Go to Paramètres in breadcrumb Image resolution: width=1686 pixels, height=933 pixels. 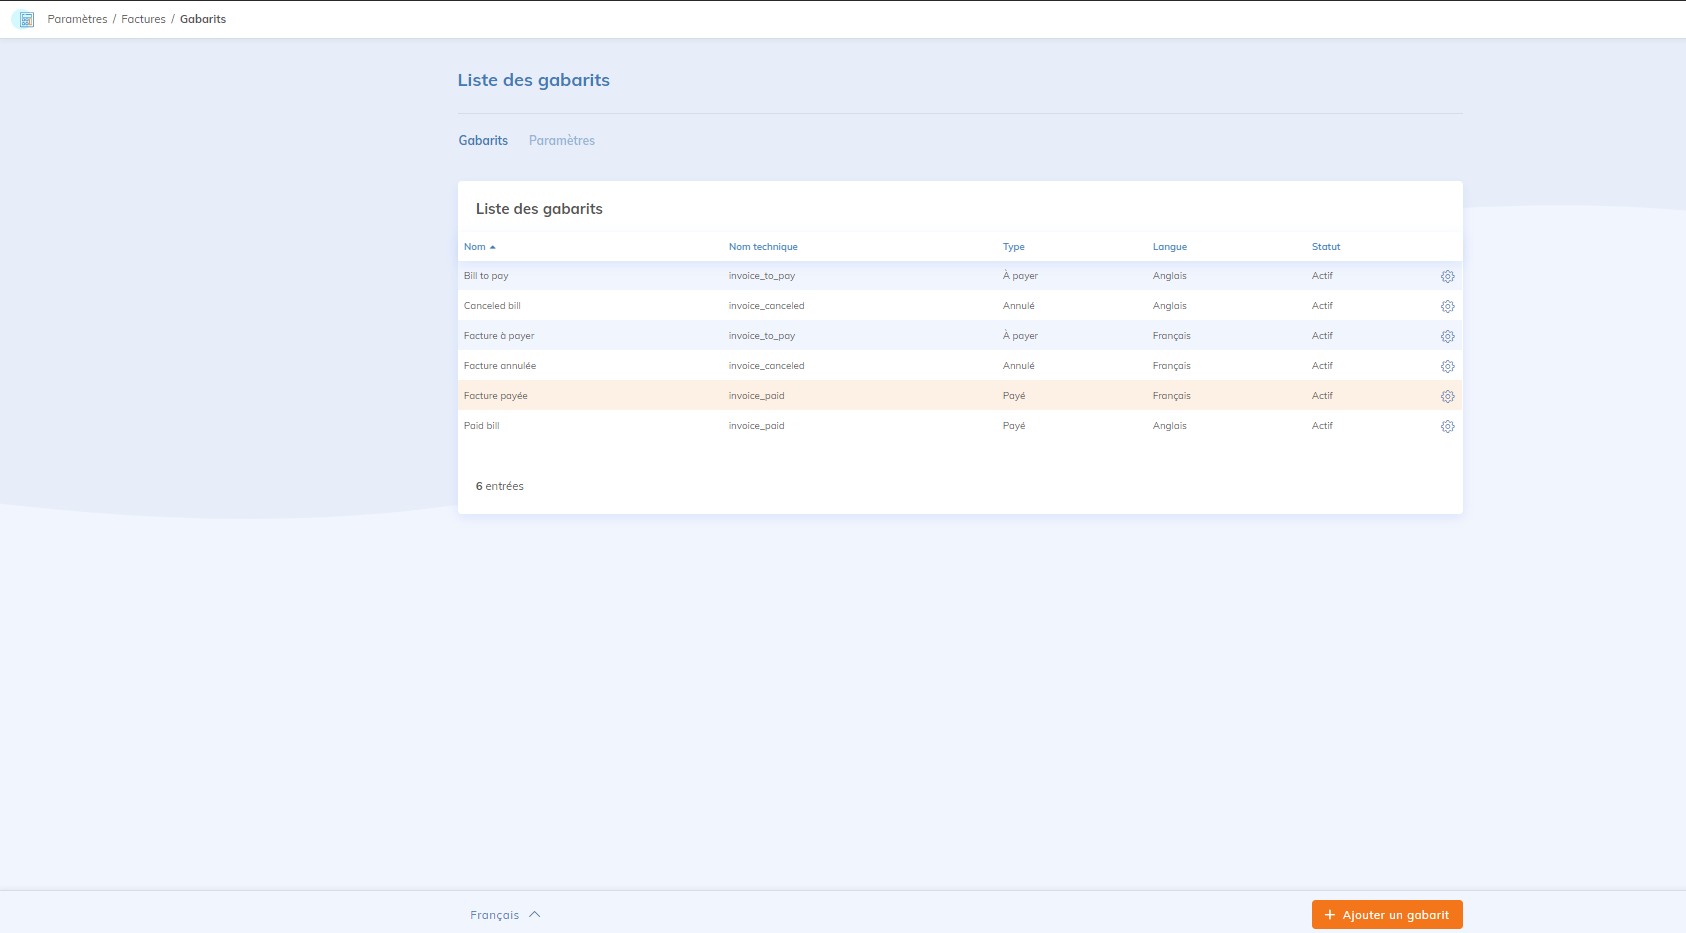[x=77, y=20]
